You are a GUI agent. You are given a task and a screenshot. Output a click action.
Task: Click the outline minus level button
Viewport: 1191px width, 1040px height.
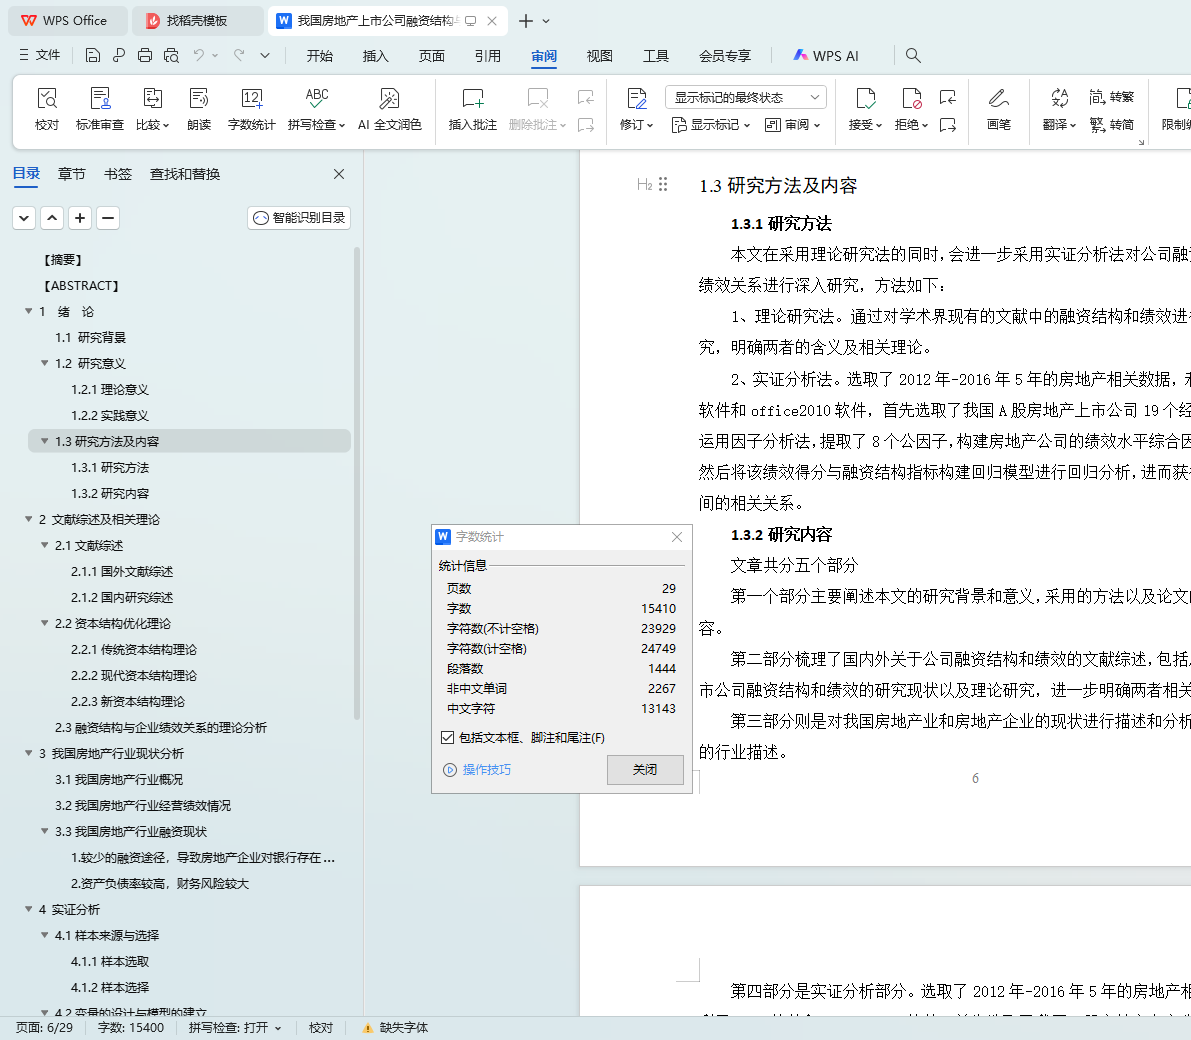(108, 218)
